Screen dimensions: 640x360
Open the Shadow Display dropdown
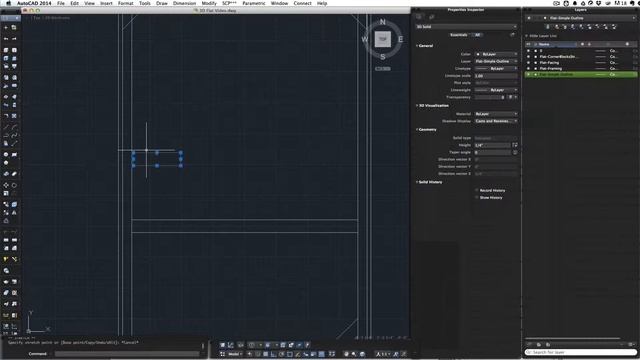tap(496, 121)
